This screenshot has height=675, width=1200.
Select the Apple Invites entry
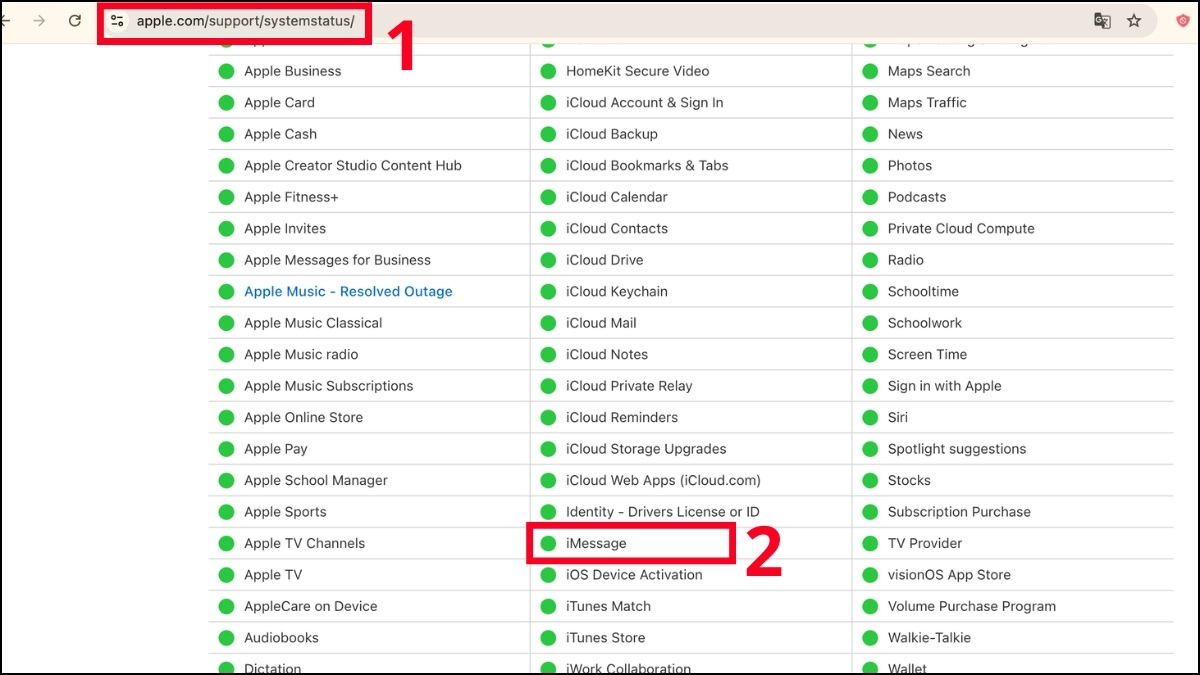coord(285,229)
